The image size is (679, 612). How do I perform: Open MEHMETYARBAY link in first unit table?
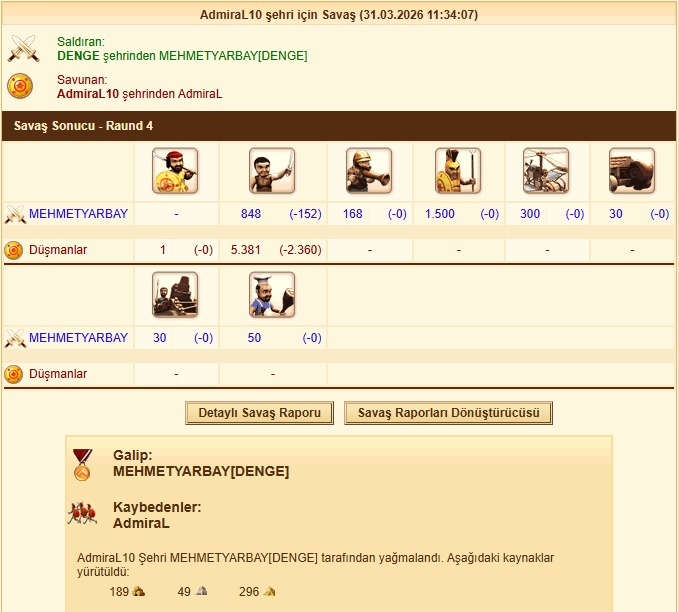coord(78,214)
